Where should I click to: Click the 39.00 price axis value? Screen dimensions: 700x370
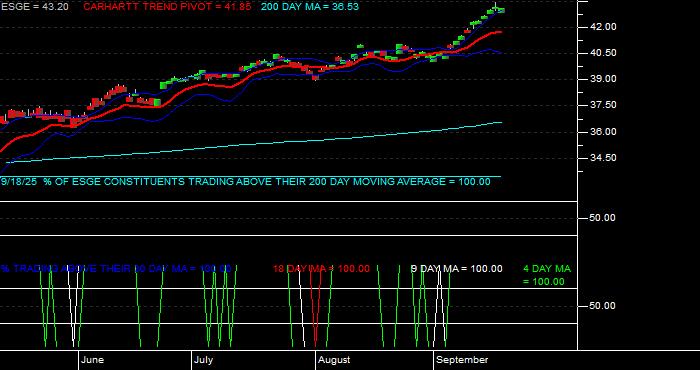click(x=603, y=79)
